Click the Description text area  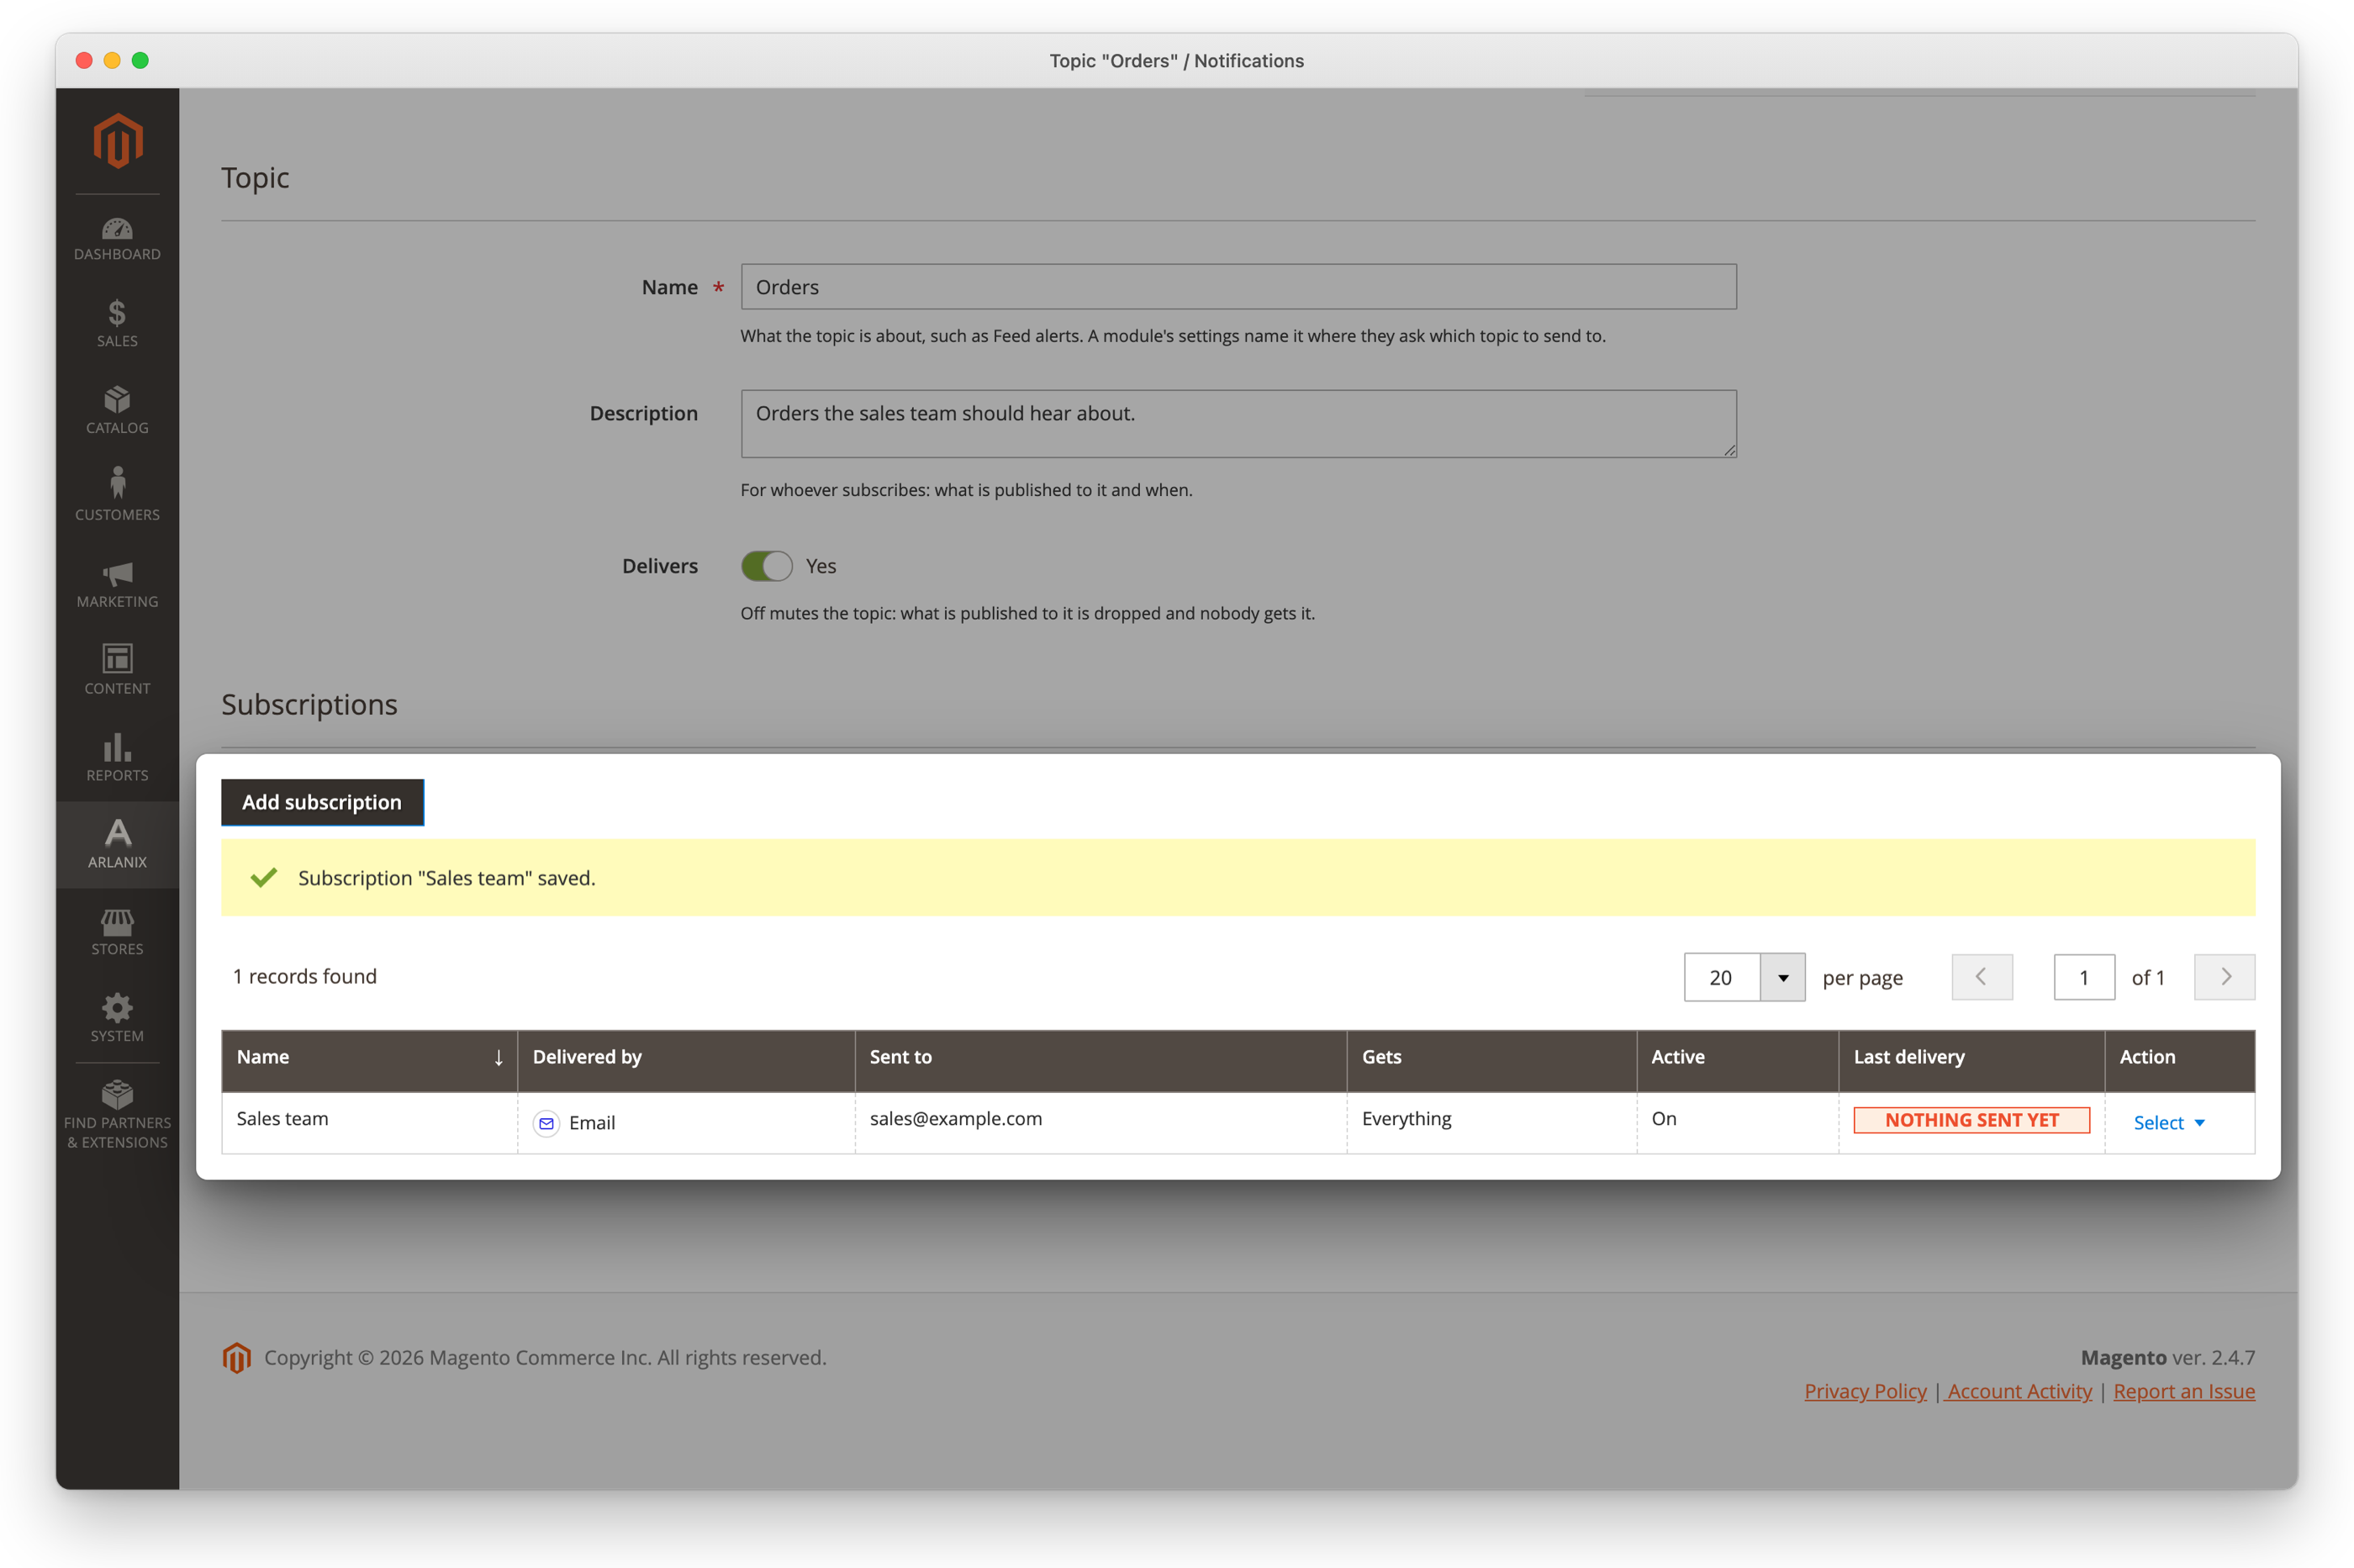tap(1238, 424)
